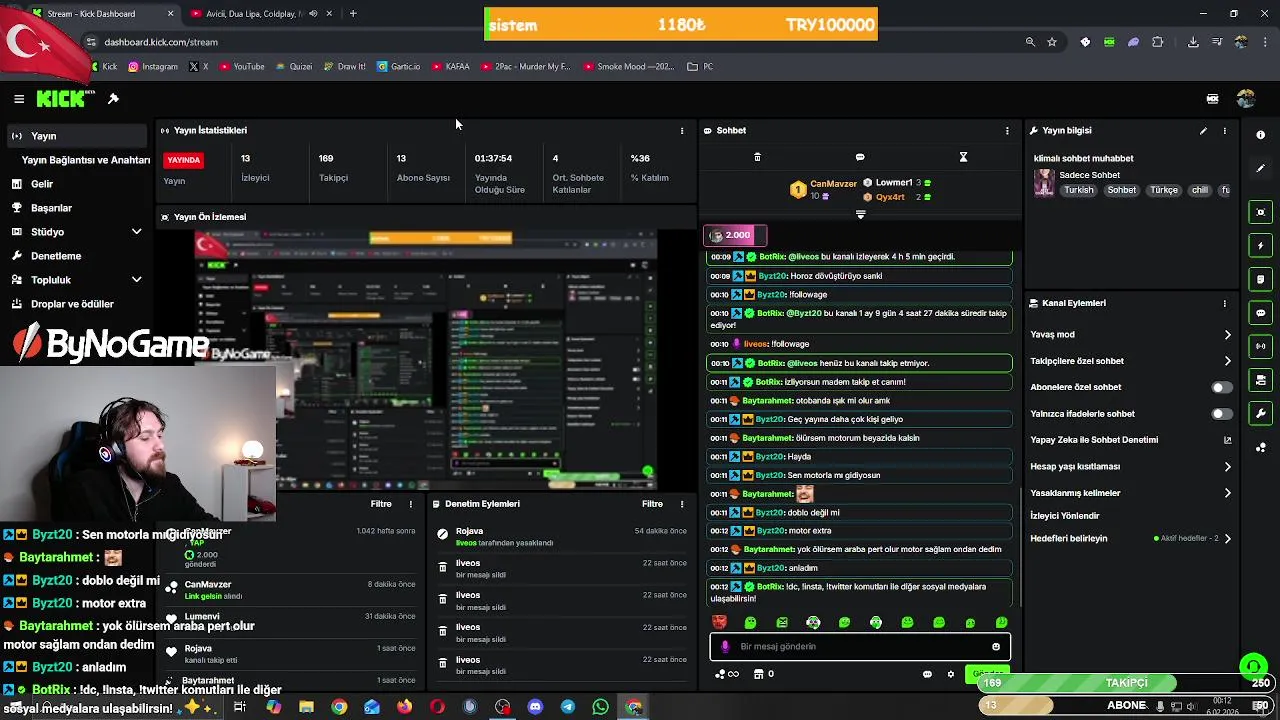Click the wrench icon in right sidebar
This screenshot has width=1280, height=720.
(1260, 413)
